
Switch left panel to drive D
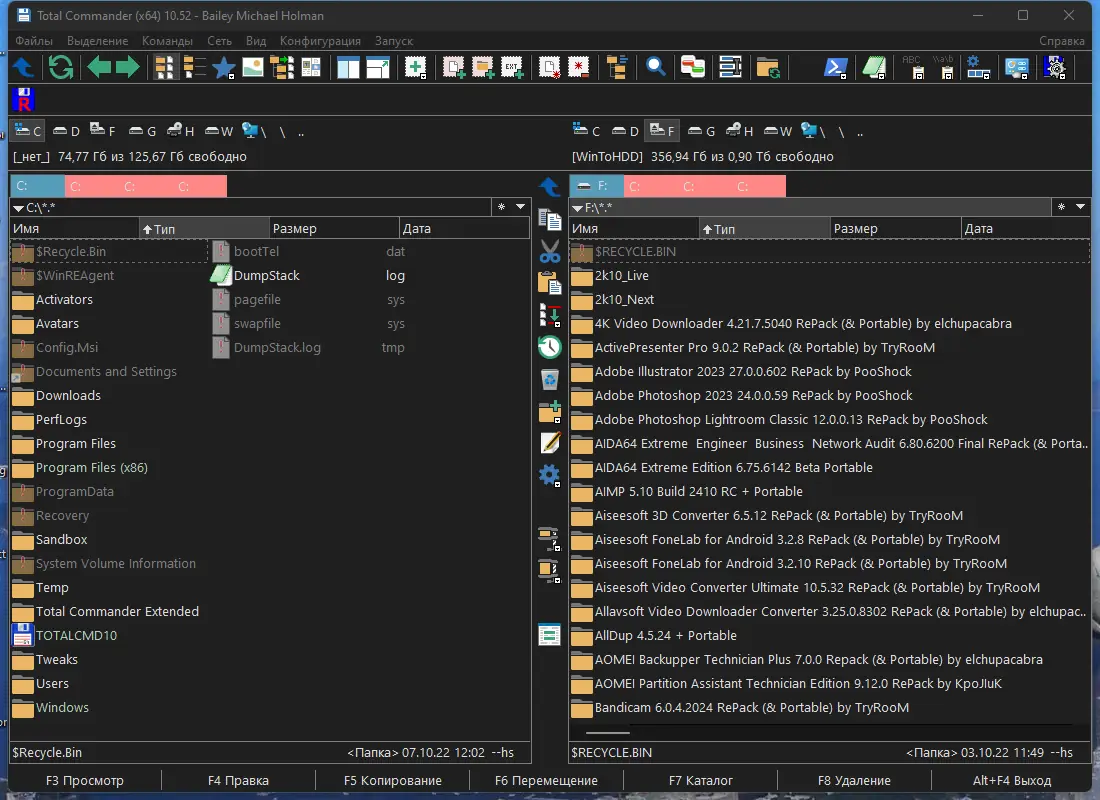65,130
